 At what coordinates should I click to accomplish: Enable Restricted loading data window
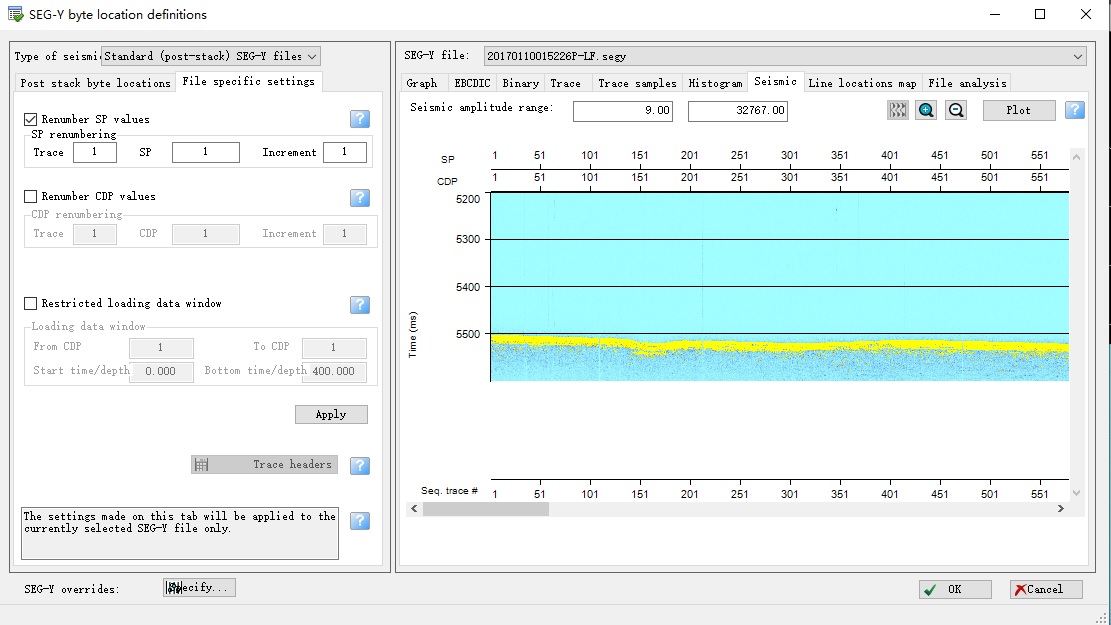(x=30, y=303)
